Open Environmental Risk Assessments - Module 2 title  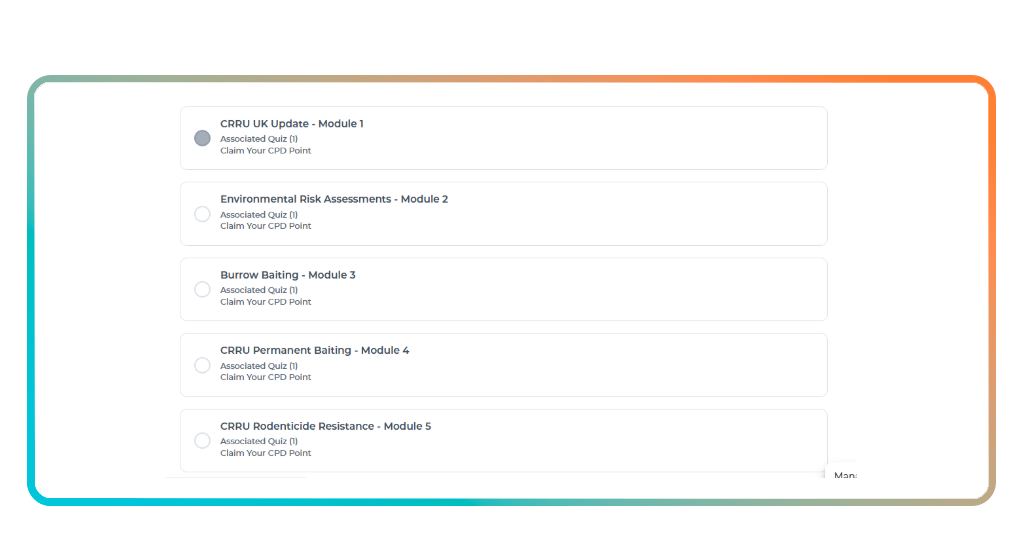[x=334, y=199]
